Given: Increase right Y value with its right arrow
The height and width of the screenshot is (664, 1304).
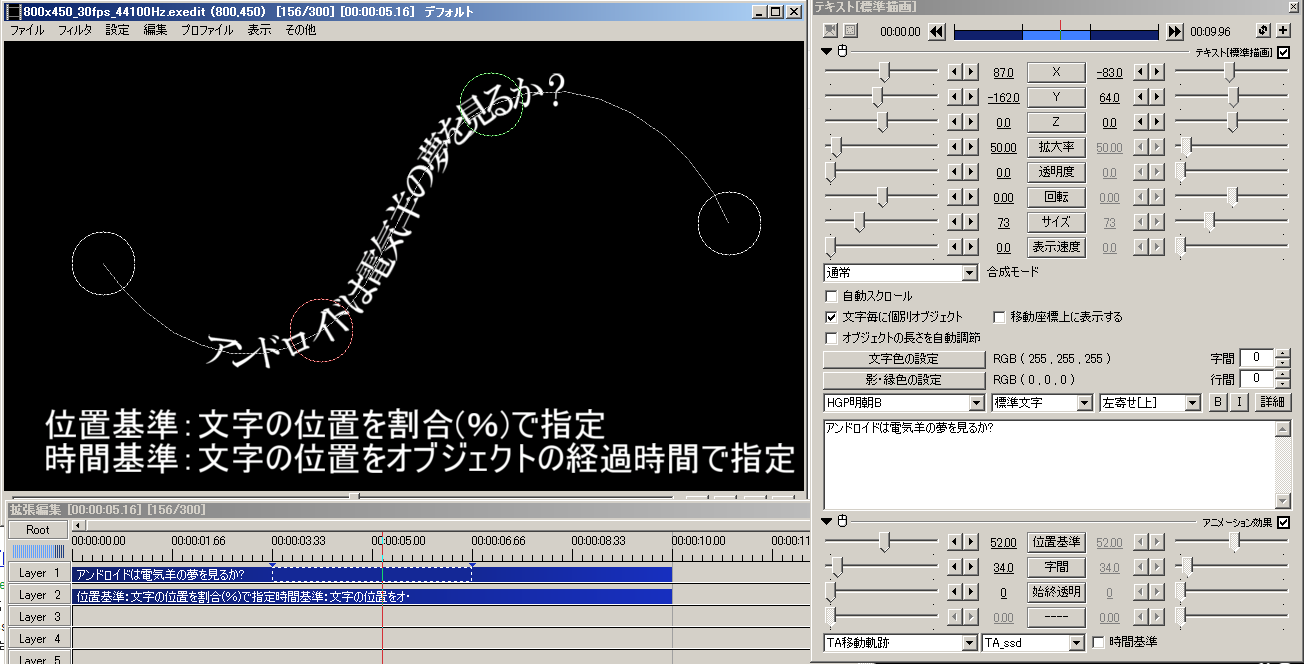Looking at the screenshot, I should pyautogui.click(x=1158, y=97).
